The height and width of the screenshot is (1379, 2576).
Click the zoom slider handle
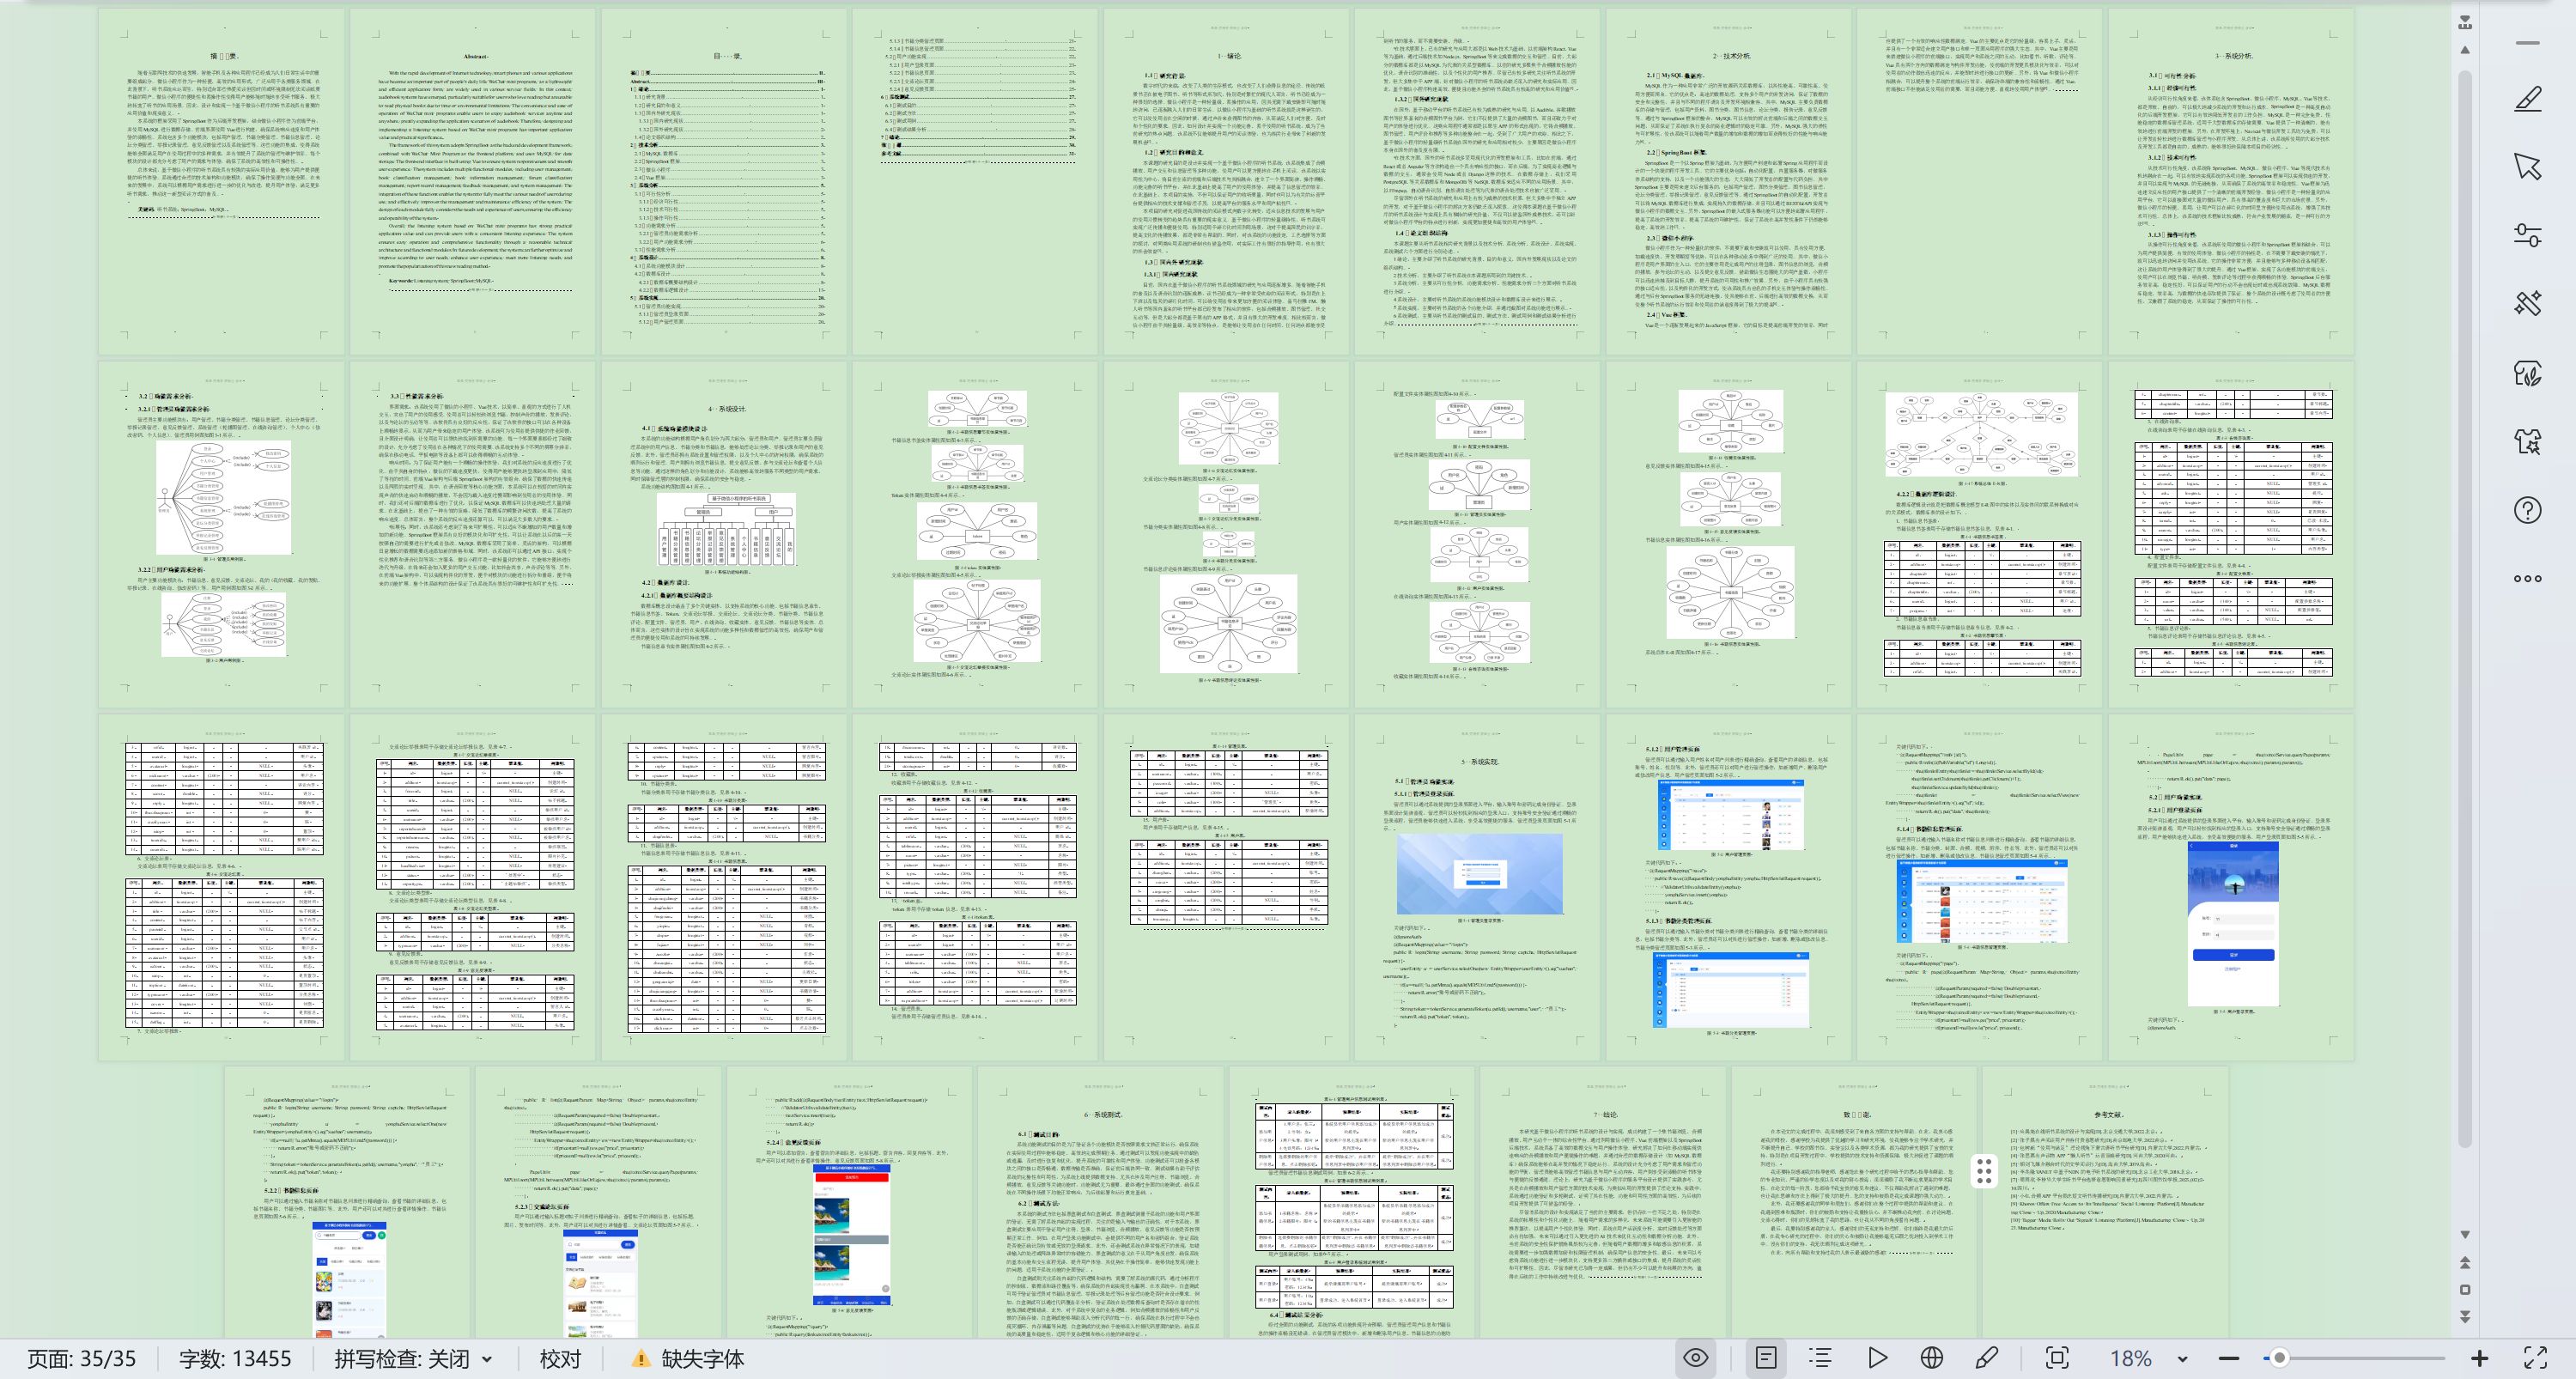2279,1358
